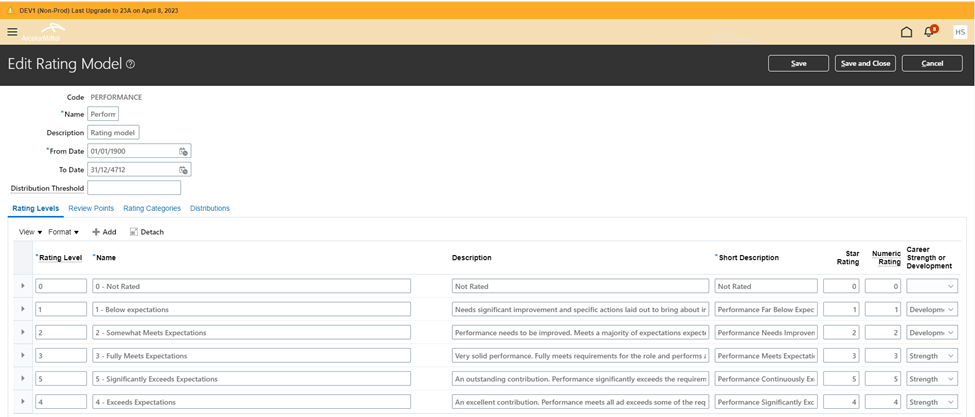Open Career Strength dropdown for 4 - Exceeds row

(x=931, y=401)
